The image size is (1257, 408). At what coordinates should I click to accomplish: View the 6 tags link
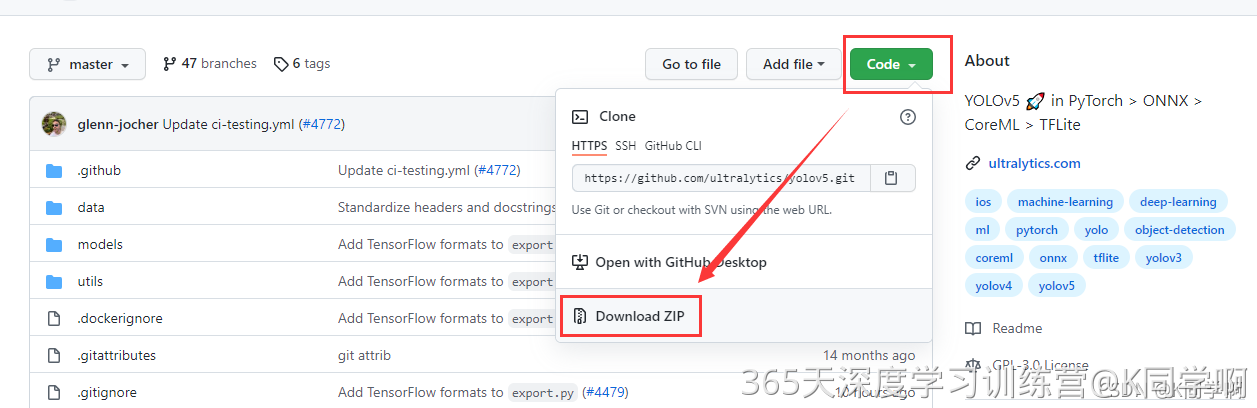[301, 63]
